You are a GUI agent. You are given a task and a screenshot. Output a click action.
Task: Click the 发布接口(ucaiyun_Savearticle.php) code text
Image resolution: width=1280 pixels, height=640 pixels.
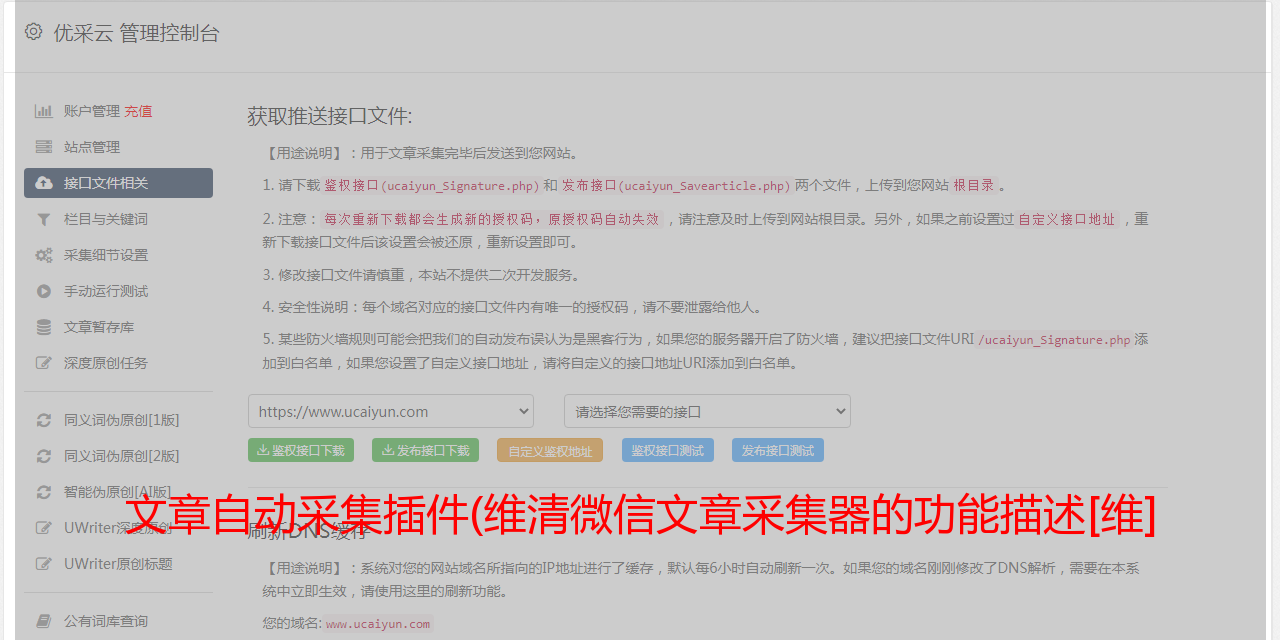click(x=676, y=185)
